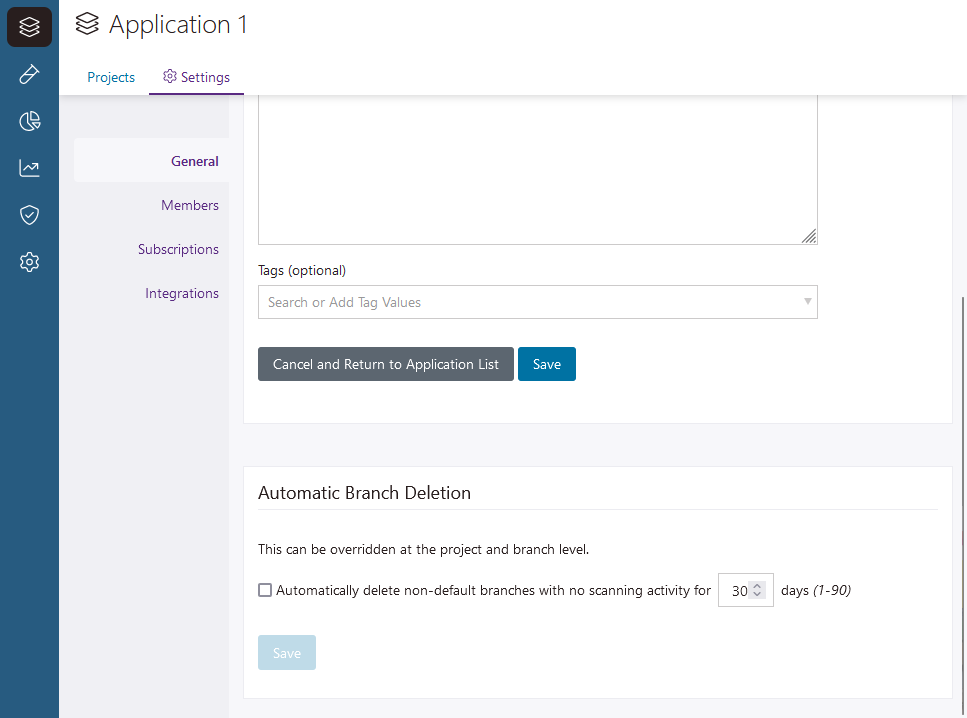Screen dimensions: 967x718
Task: Click Cancel and Return to Application List
Action: 385,364
